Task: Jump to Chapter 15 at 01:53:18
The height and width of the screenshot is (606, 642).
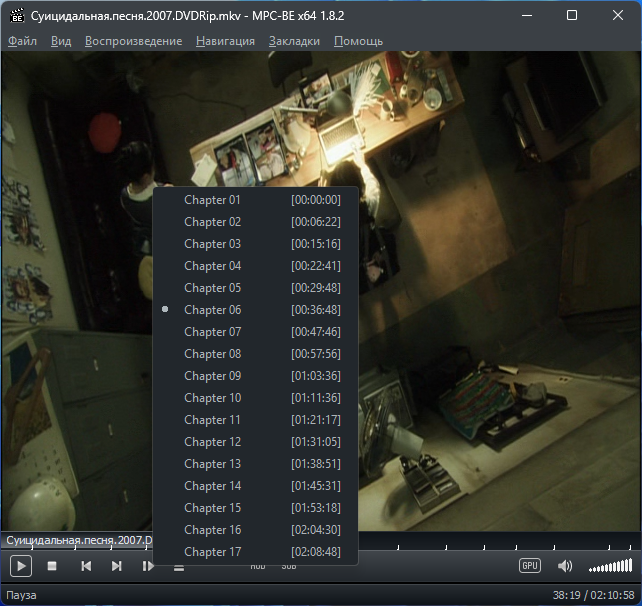Action: click(x=255, y=508)
